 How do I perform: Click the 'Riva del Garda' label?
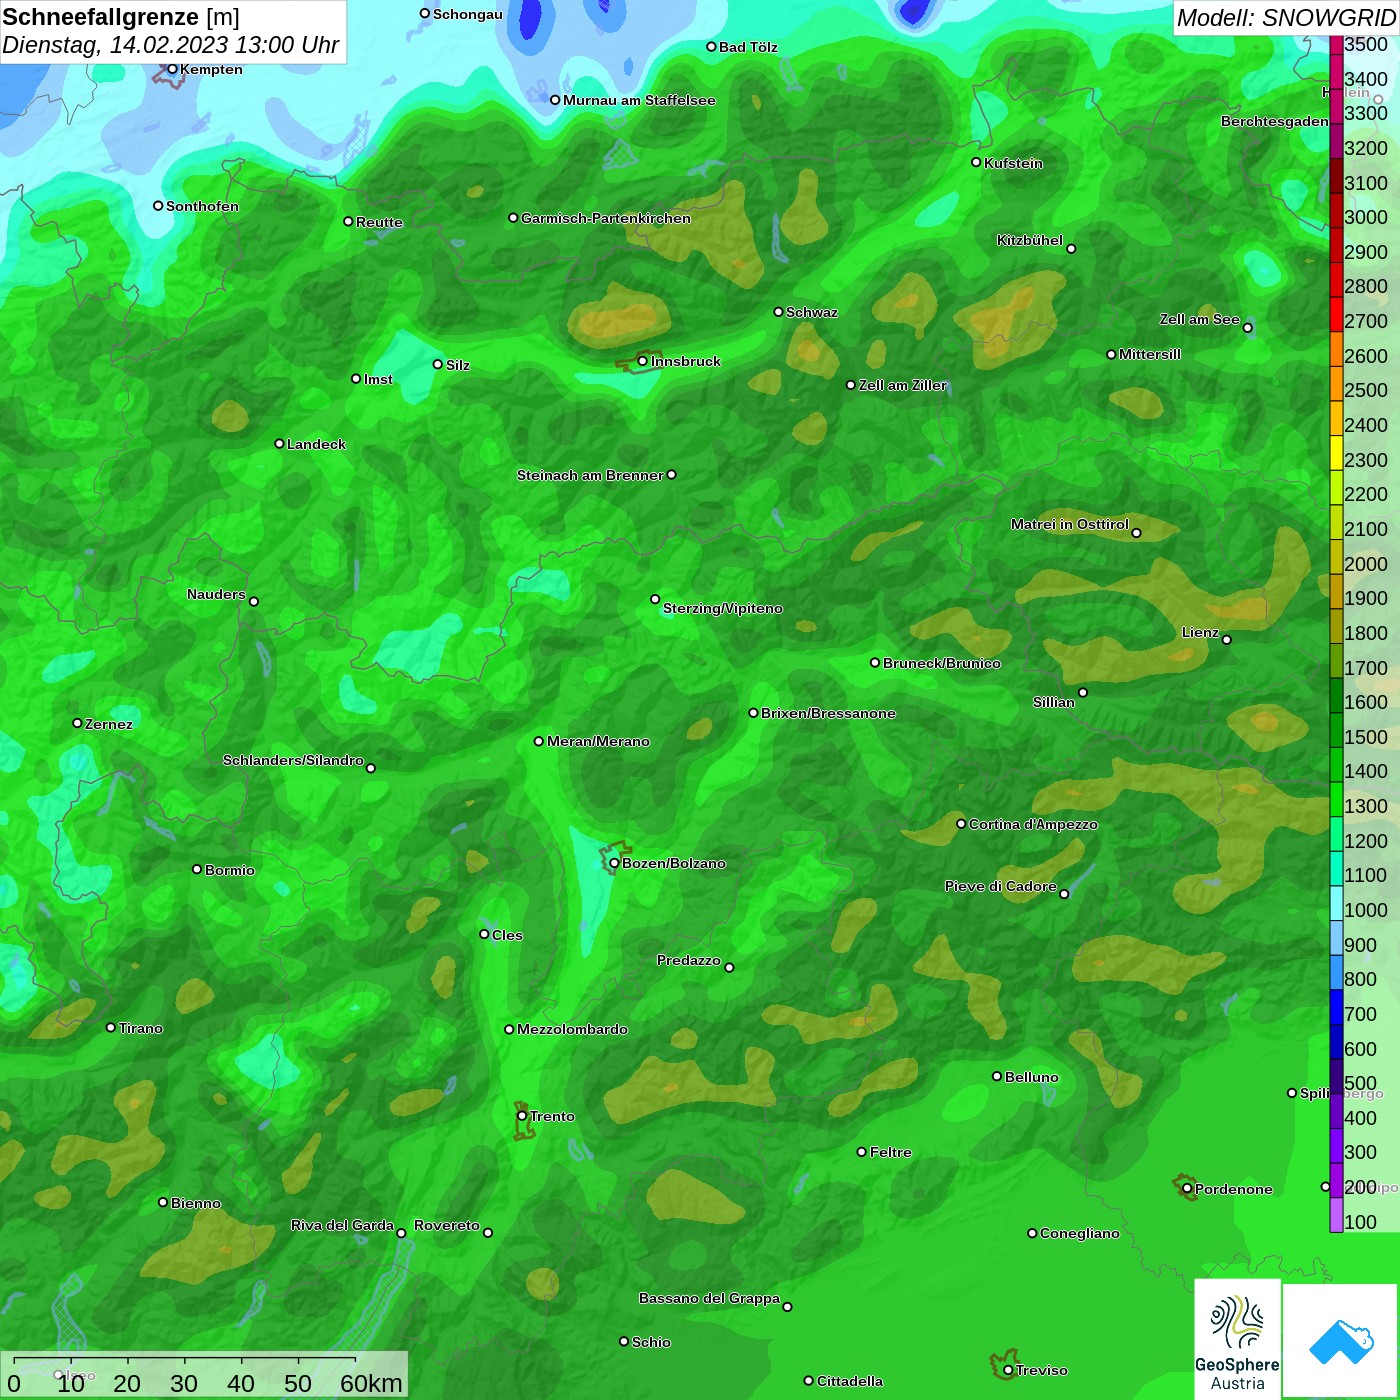[342, 1225]
